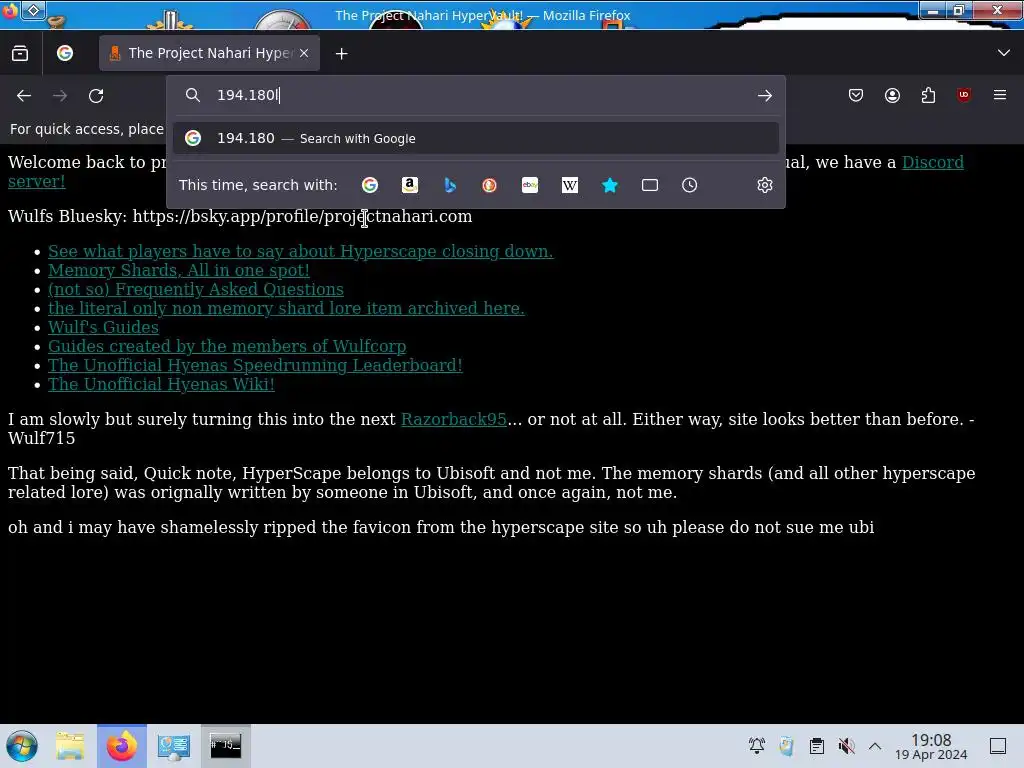Expand hidden system tray icons arrow
This screenshot has height=768, width=1024.
(875, 746)
